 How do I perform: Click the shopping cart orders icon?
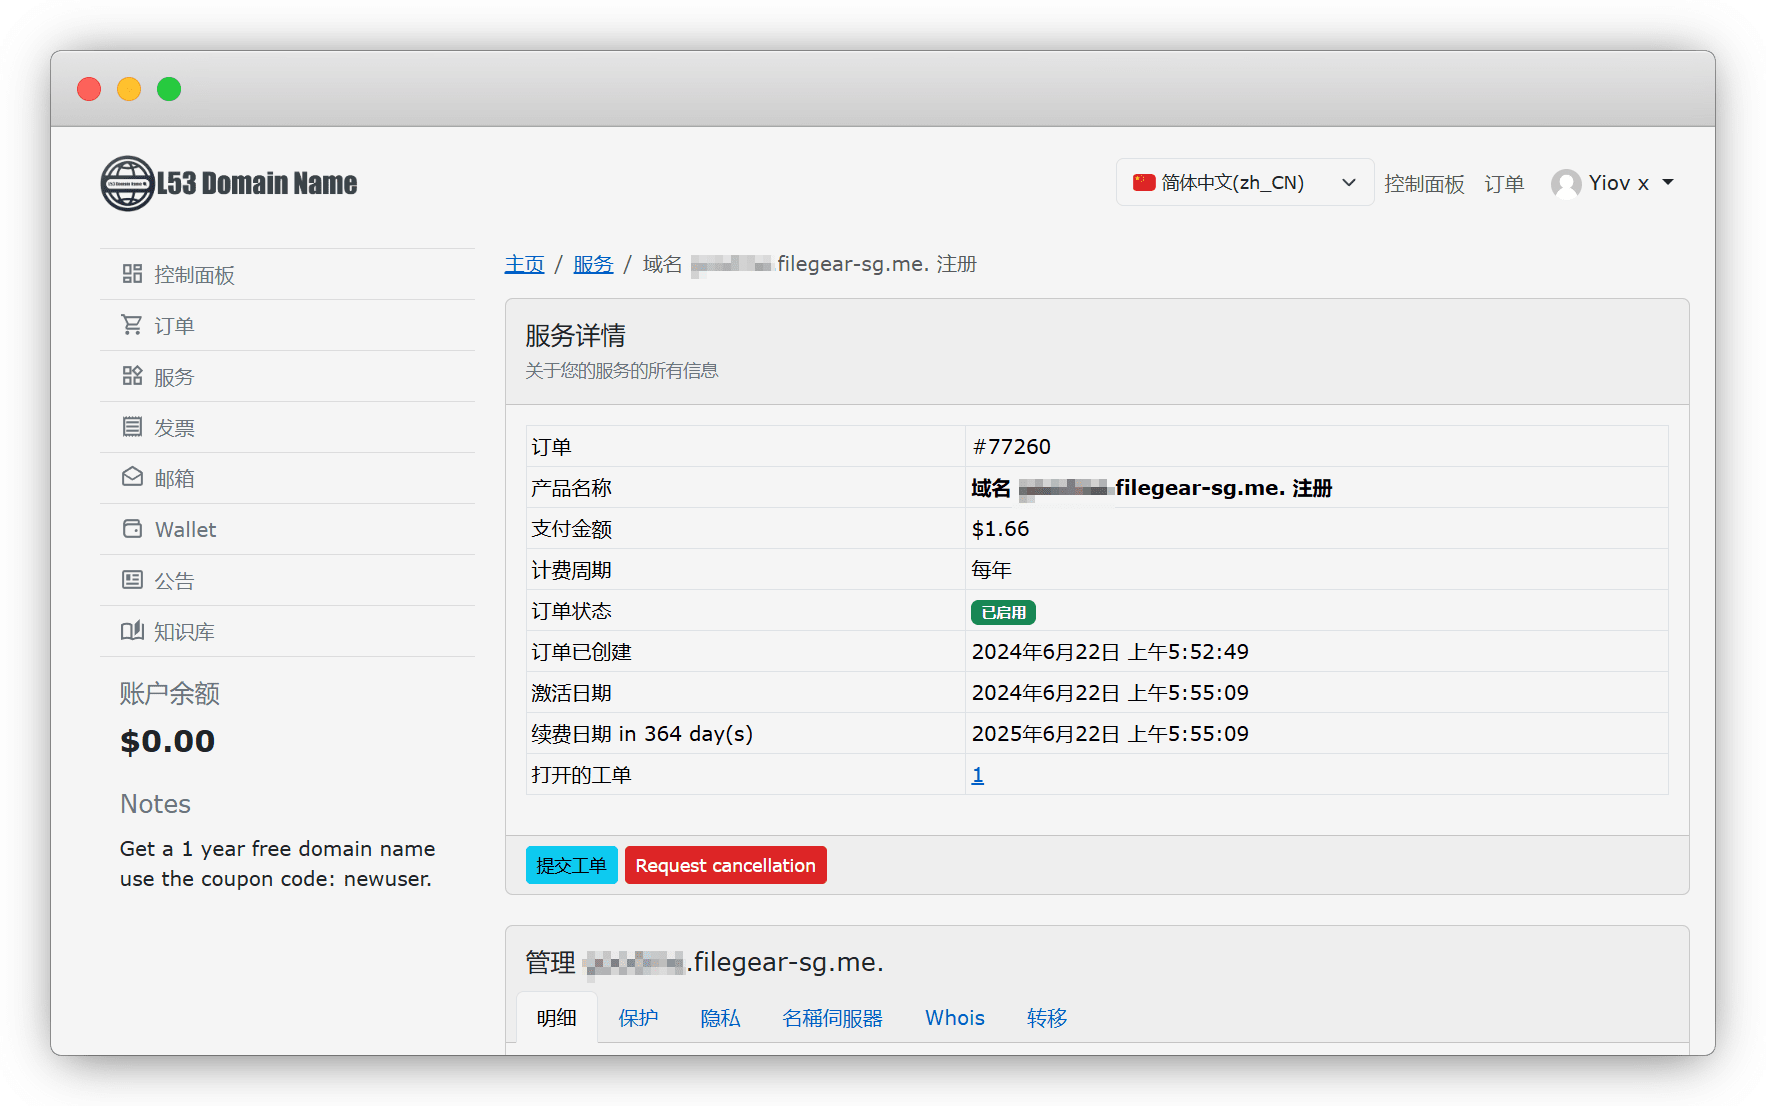tap(132, 325)
